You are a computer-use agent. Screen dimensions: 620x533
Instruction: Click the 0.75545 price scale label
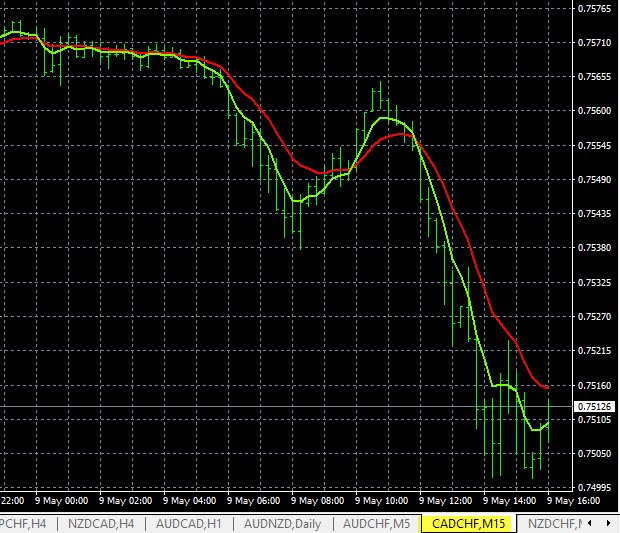[x=594, y=146]
